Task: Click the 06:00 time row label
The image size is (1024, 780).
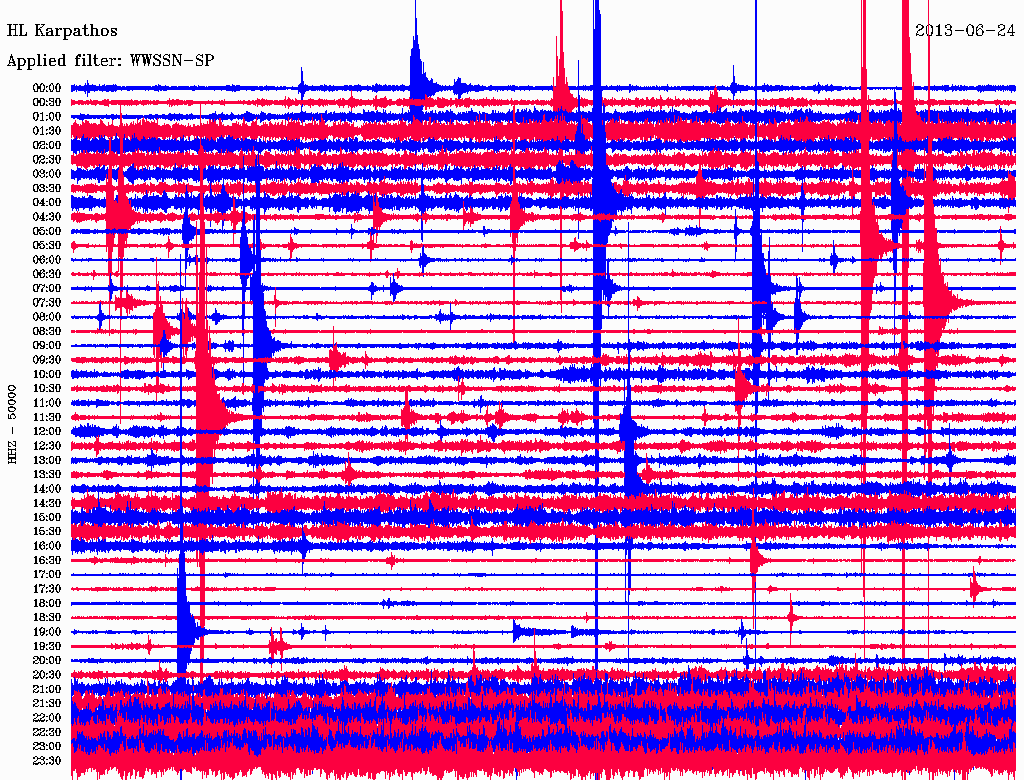Action: [x=48, y=260]
